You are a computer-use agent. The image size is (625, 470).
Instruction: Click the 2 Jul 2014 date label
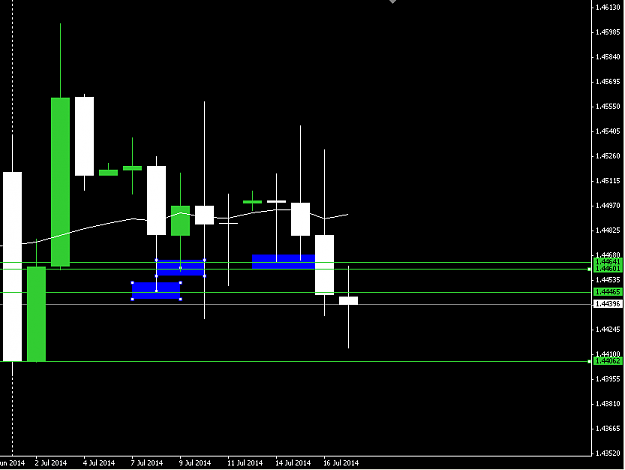click(51, 463)
